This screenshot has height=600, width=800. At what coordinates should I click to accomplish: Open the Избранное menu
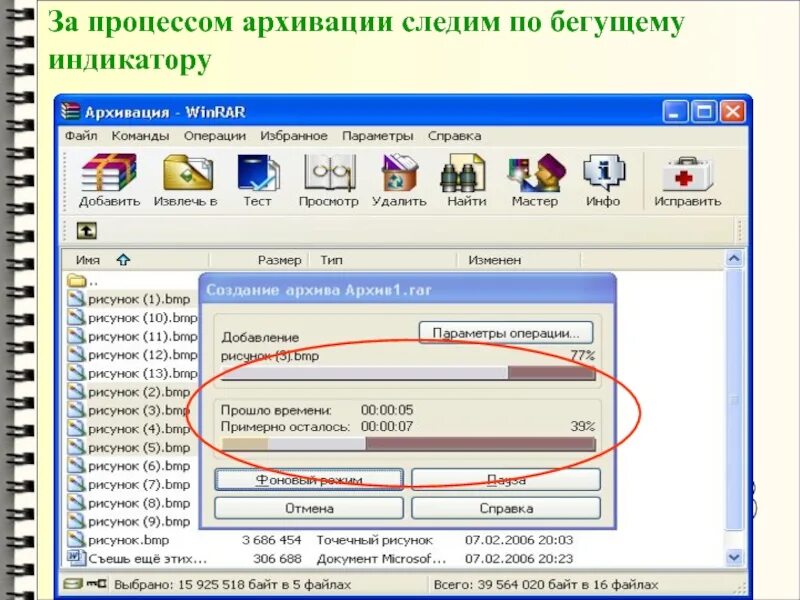pos(294,136)
